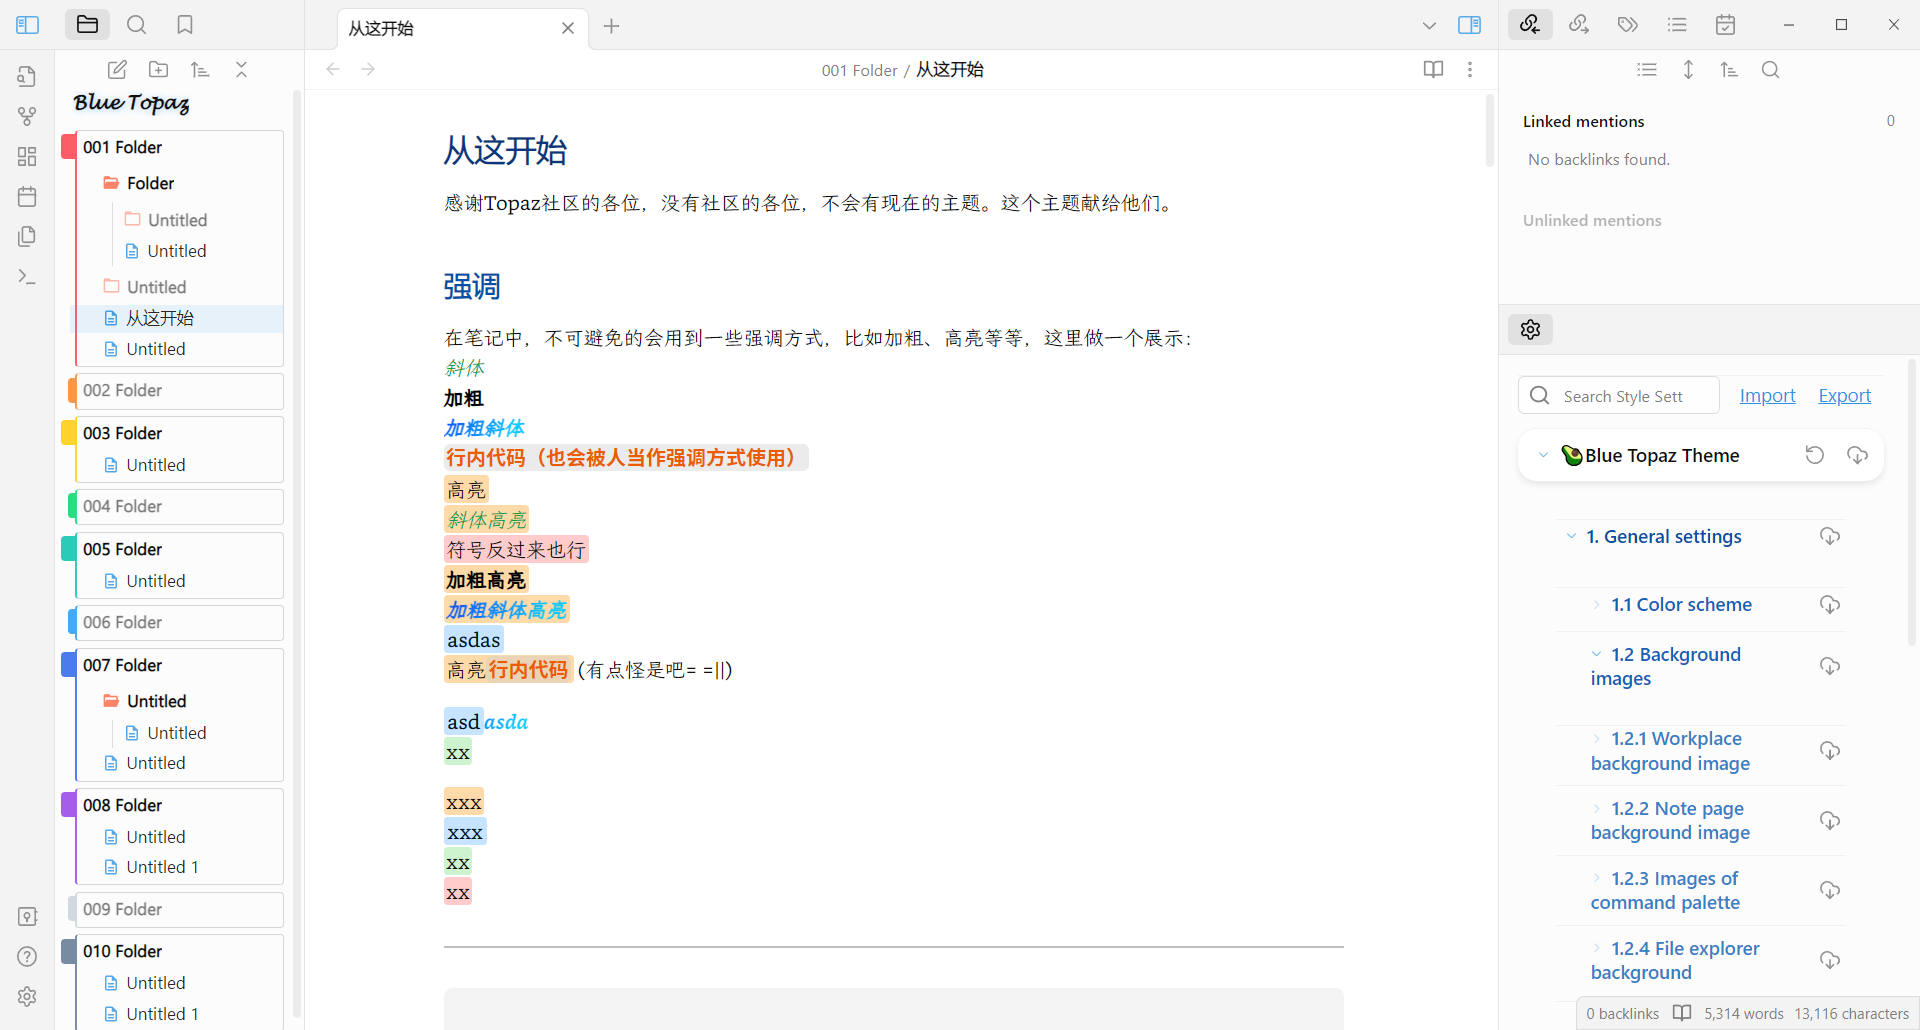Collapse the Linked mentions section
The width and height of the screenshot is (1920, 1030).
click(1583, 121)
